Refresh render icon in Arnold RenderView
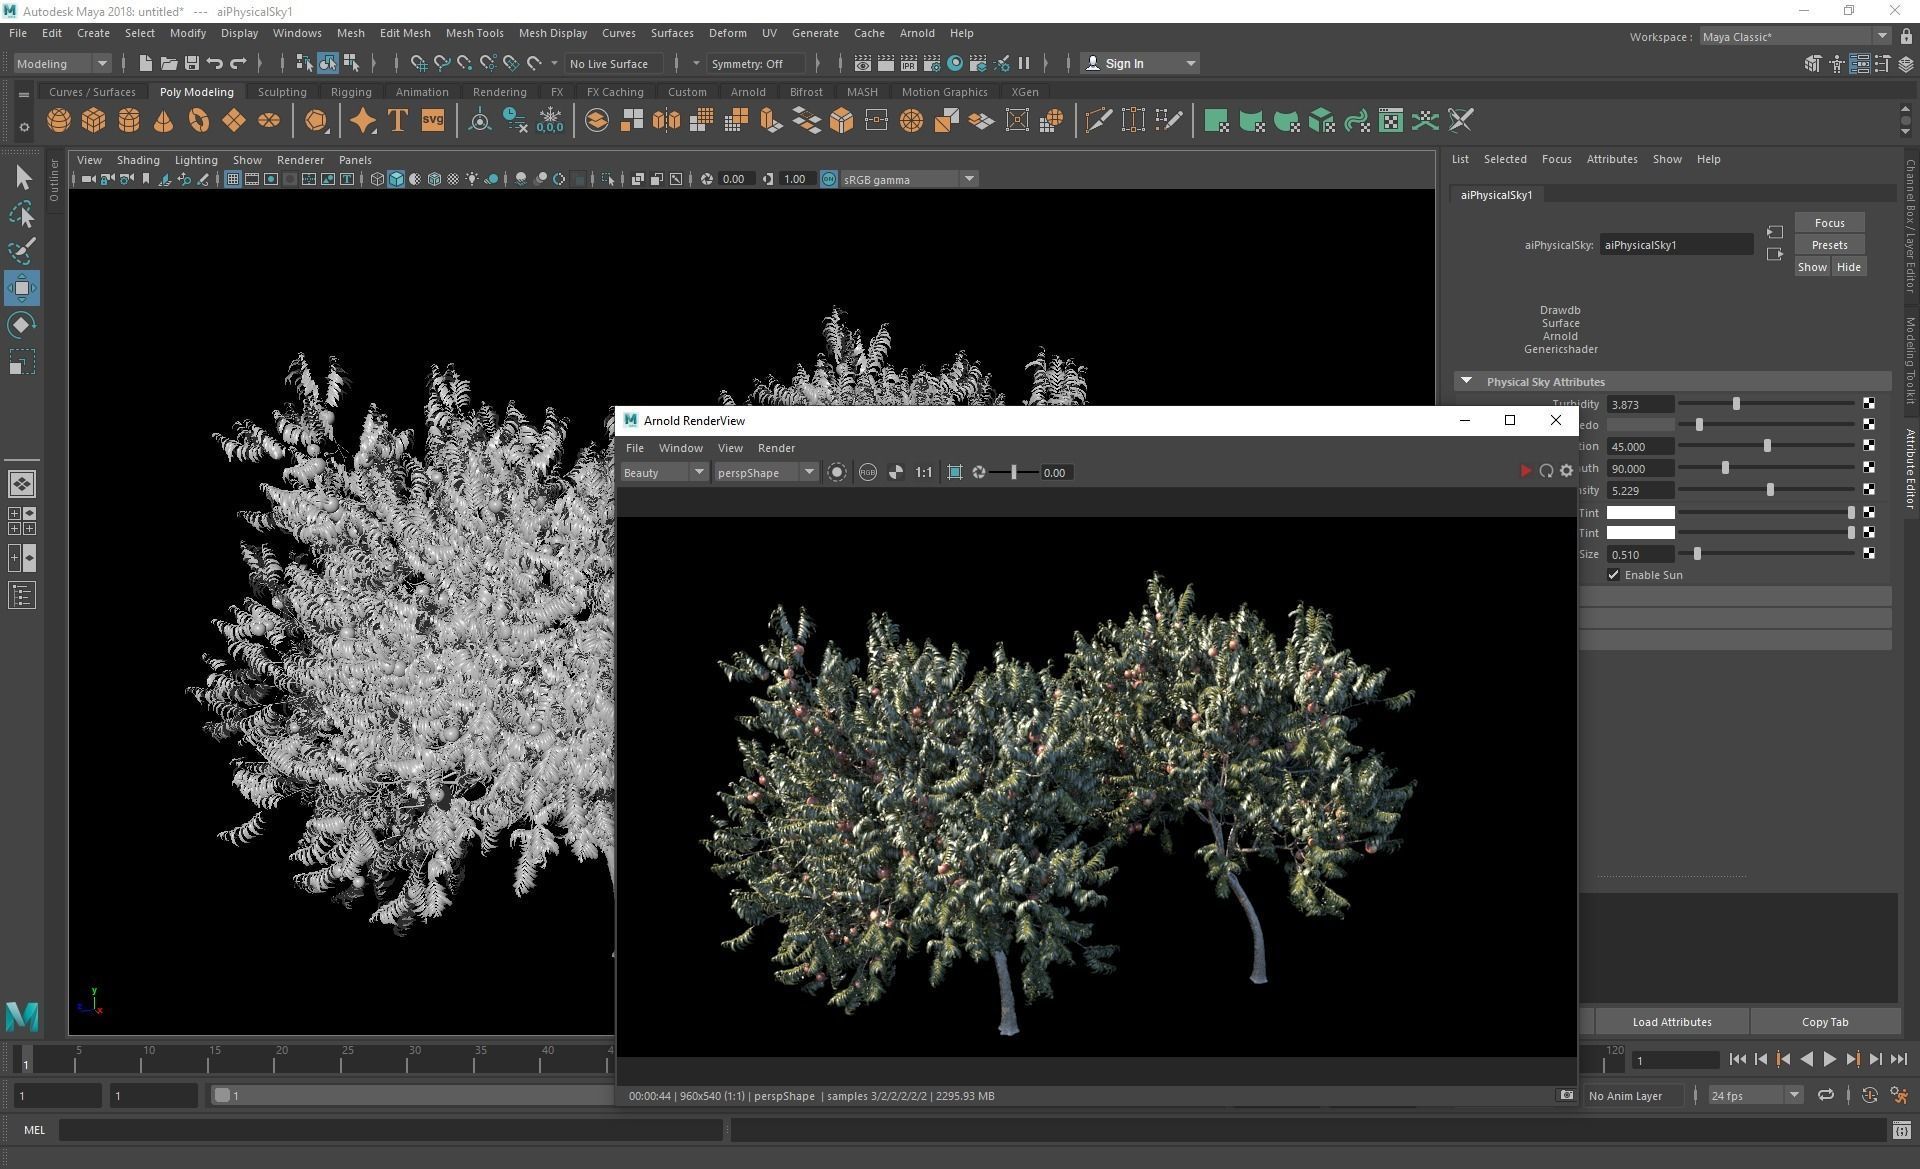The width and height of the screenshot is (1920, 1169). [x=1546, y=472]
